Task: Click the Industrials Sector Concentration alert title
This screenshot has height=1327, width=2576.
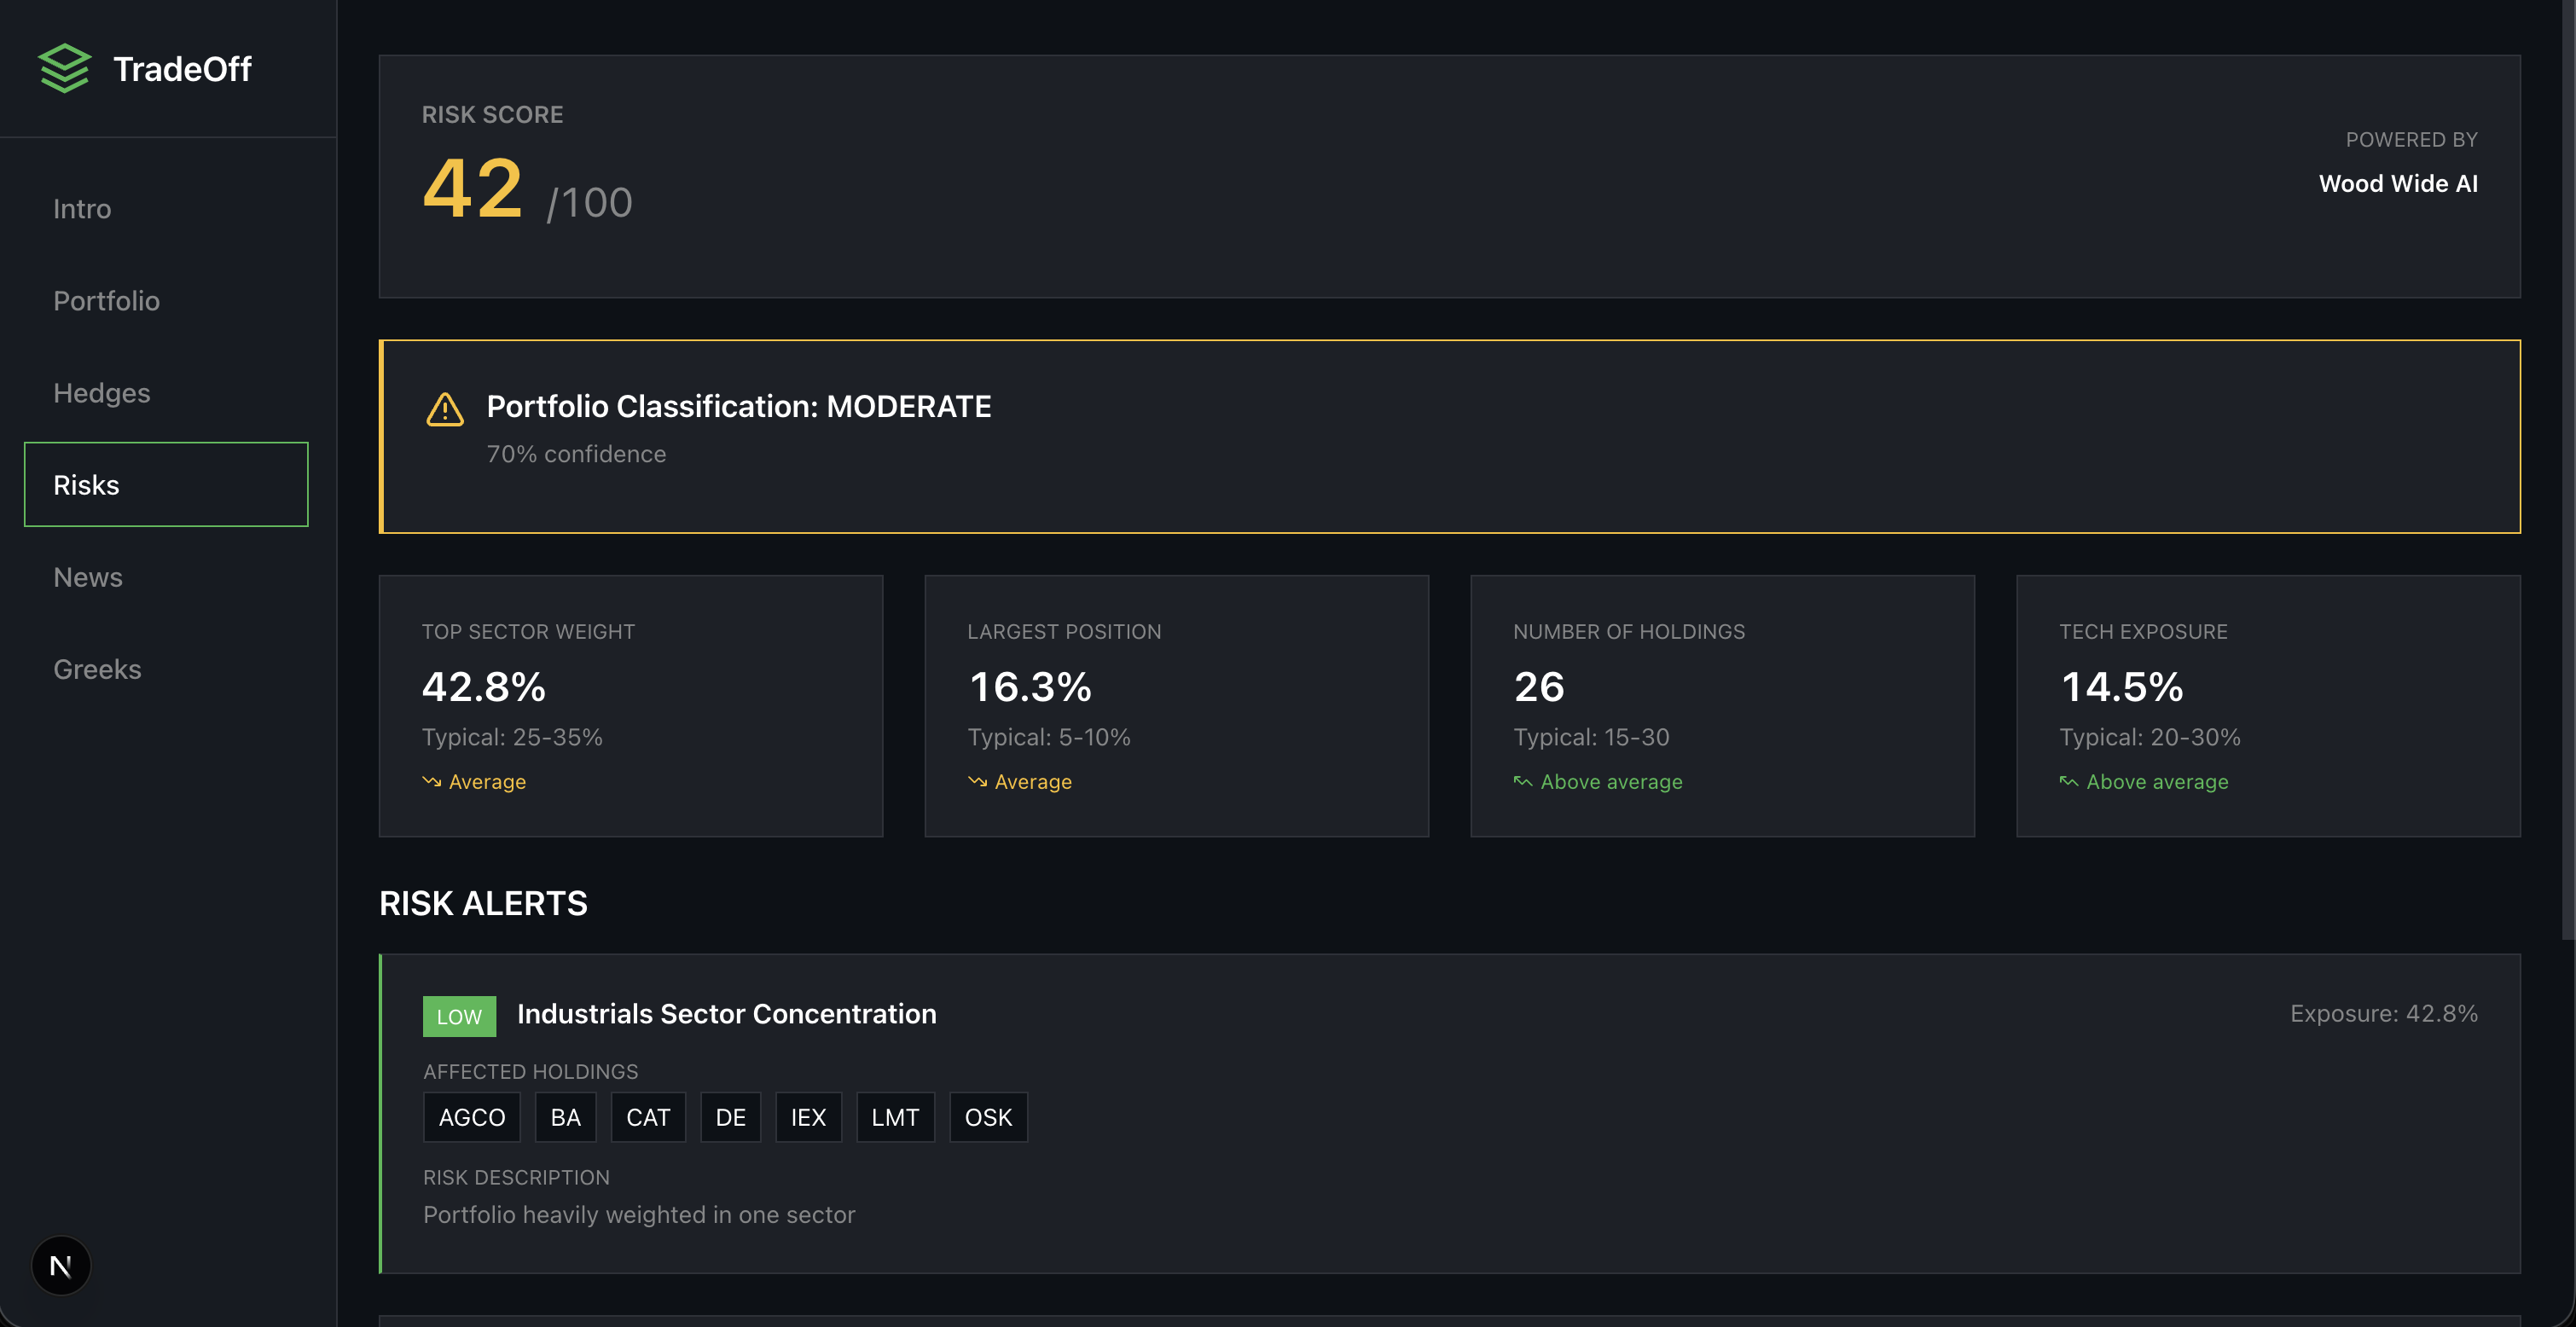Action: coord(727,1014)
